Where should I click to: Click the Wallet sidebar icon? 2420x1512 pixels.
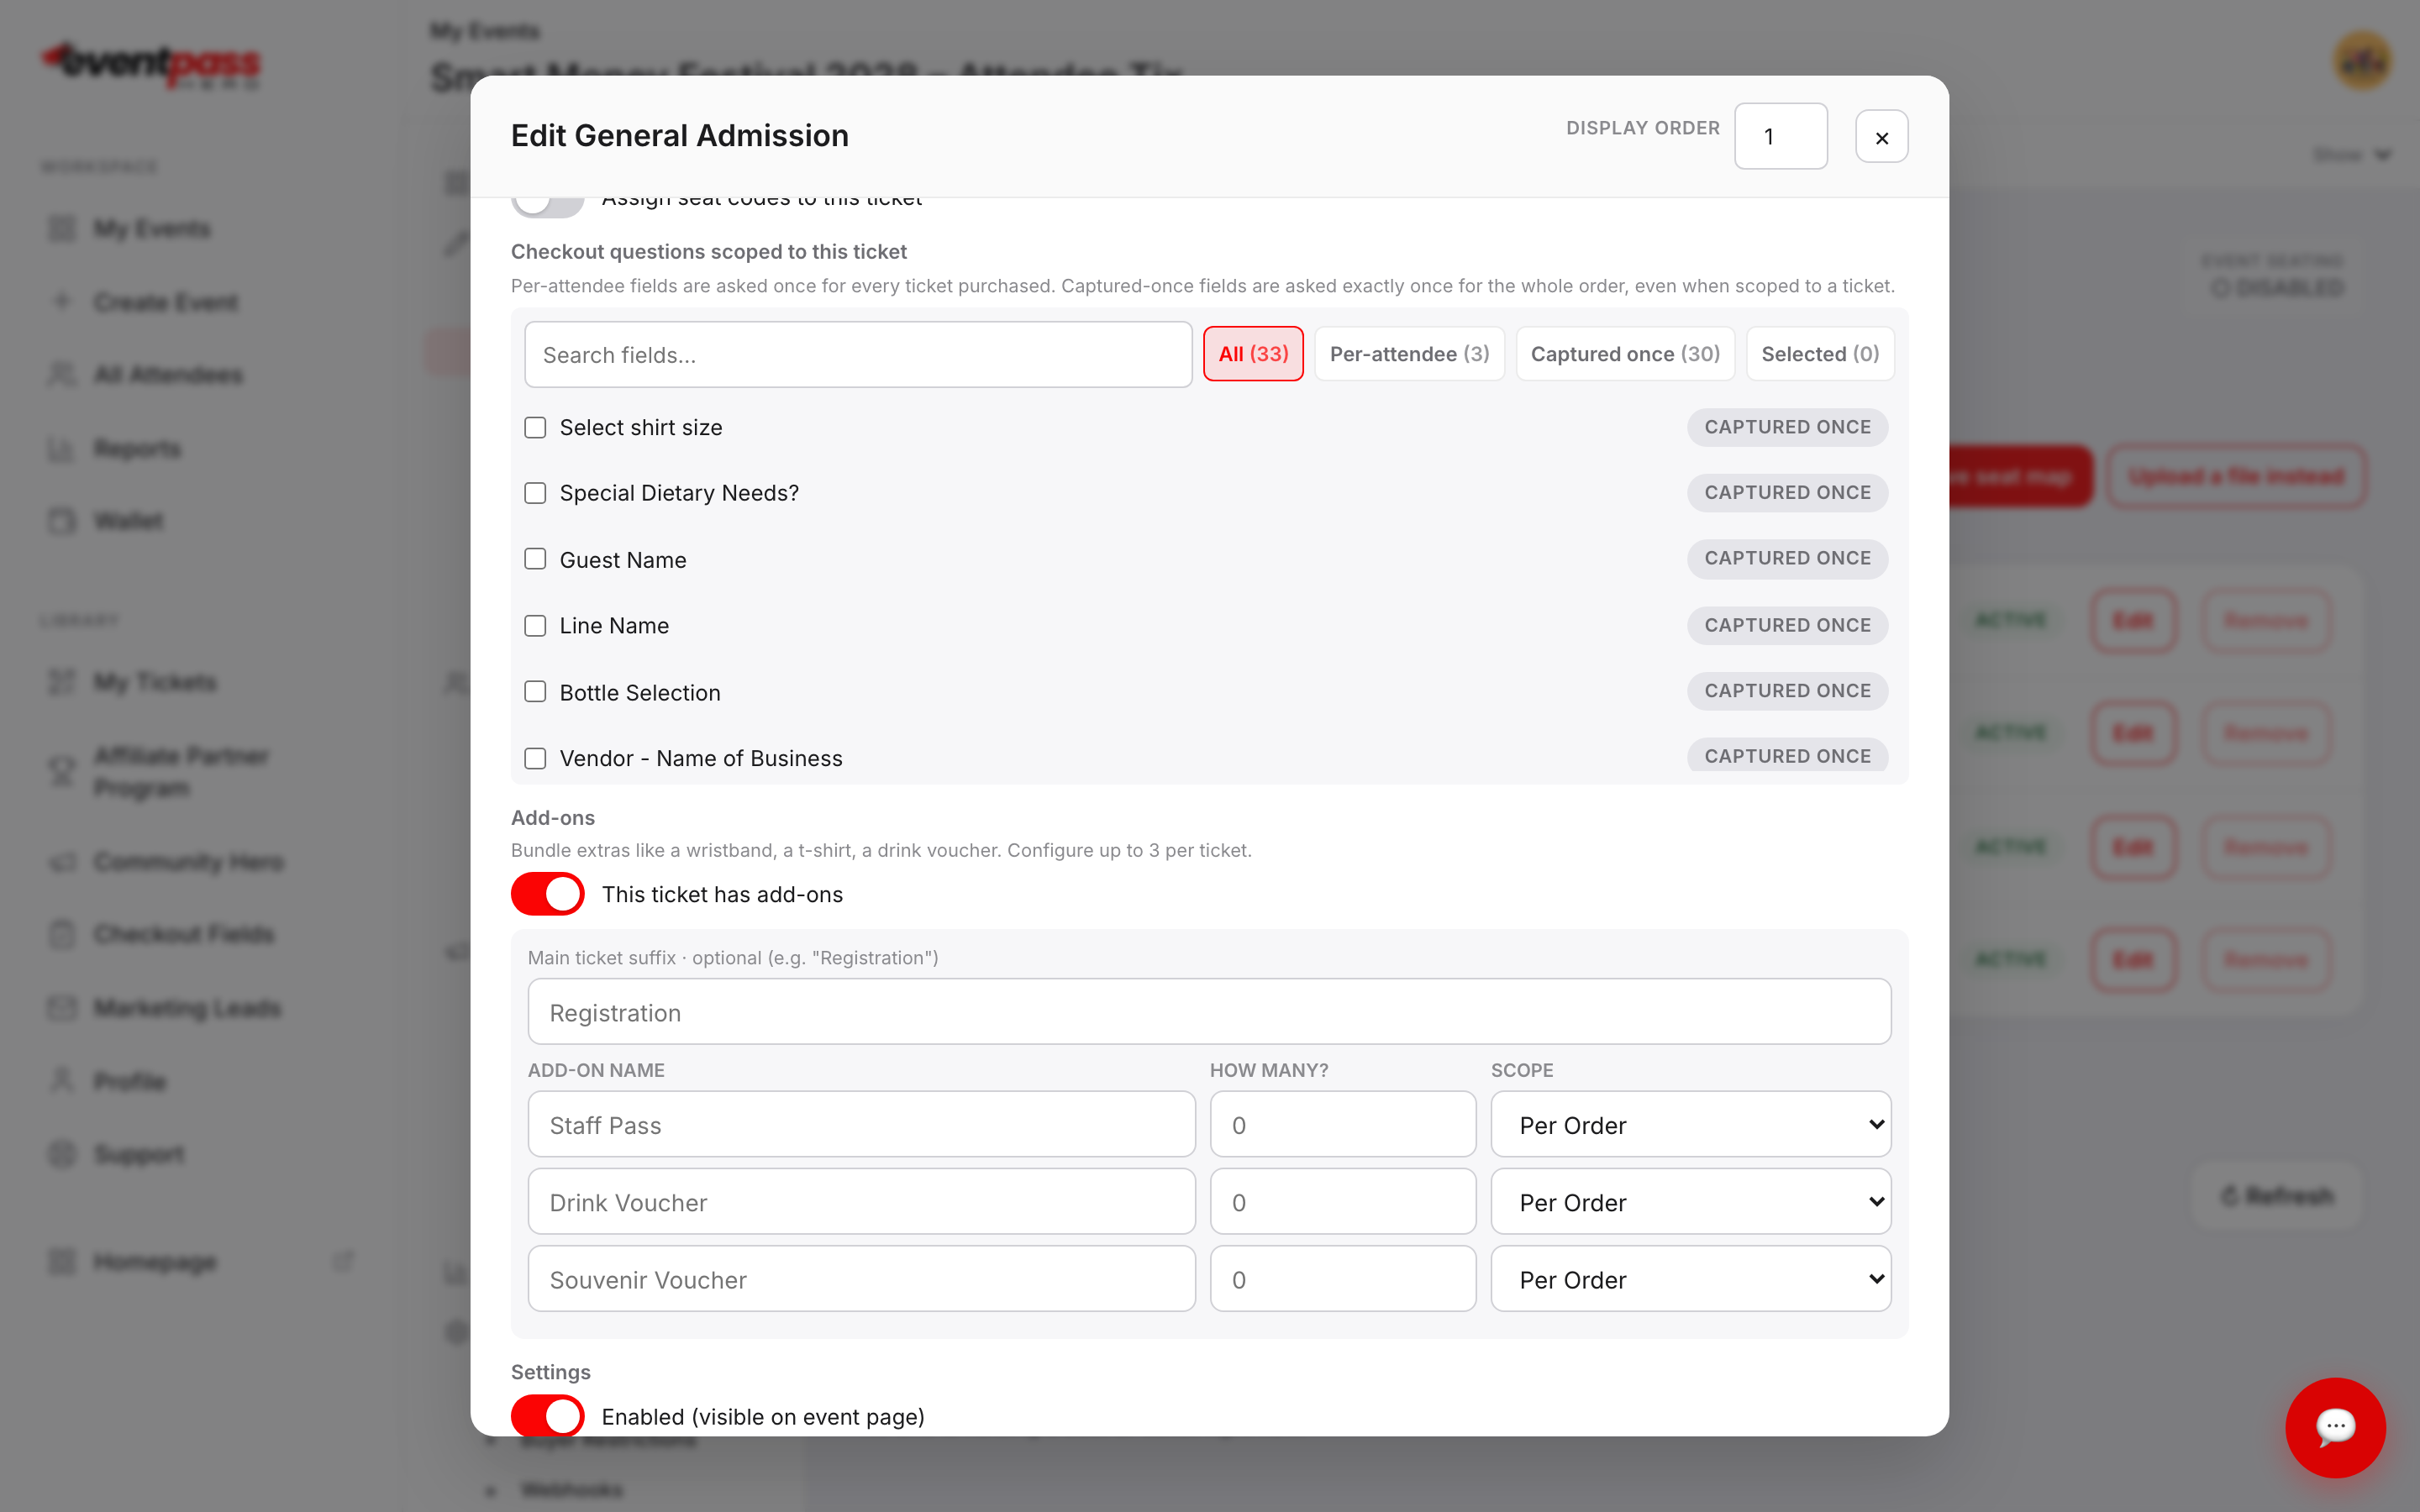point(62,521)
